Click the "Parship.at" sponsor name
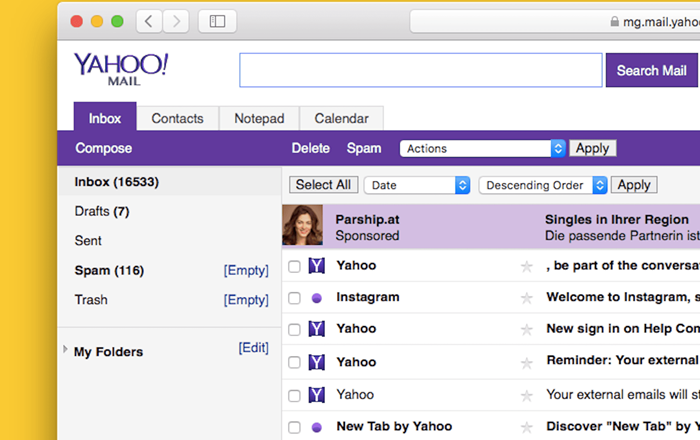Viewport: 700px width, 440px height. 367,220
